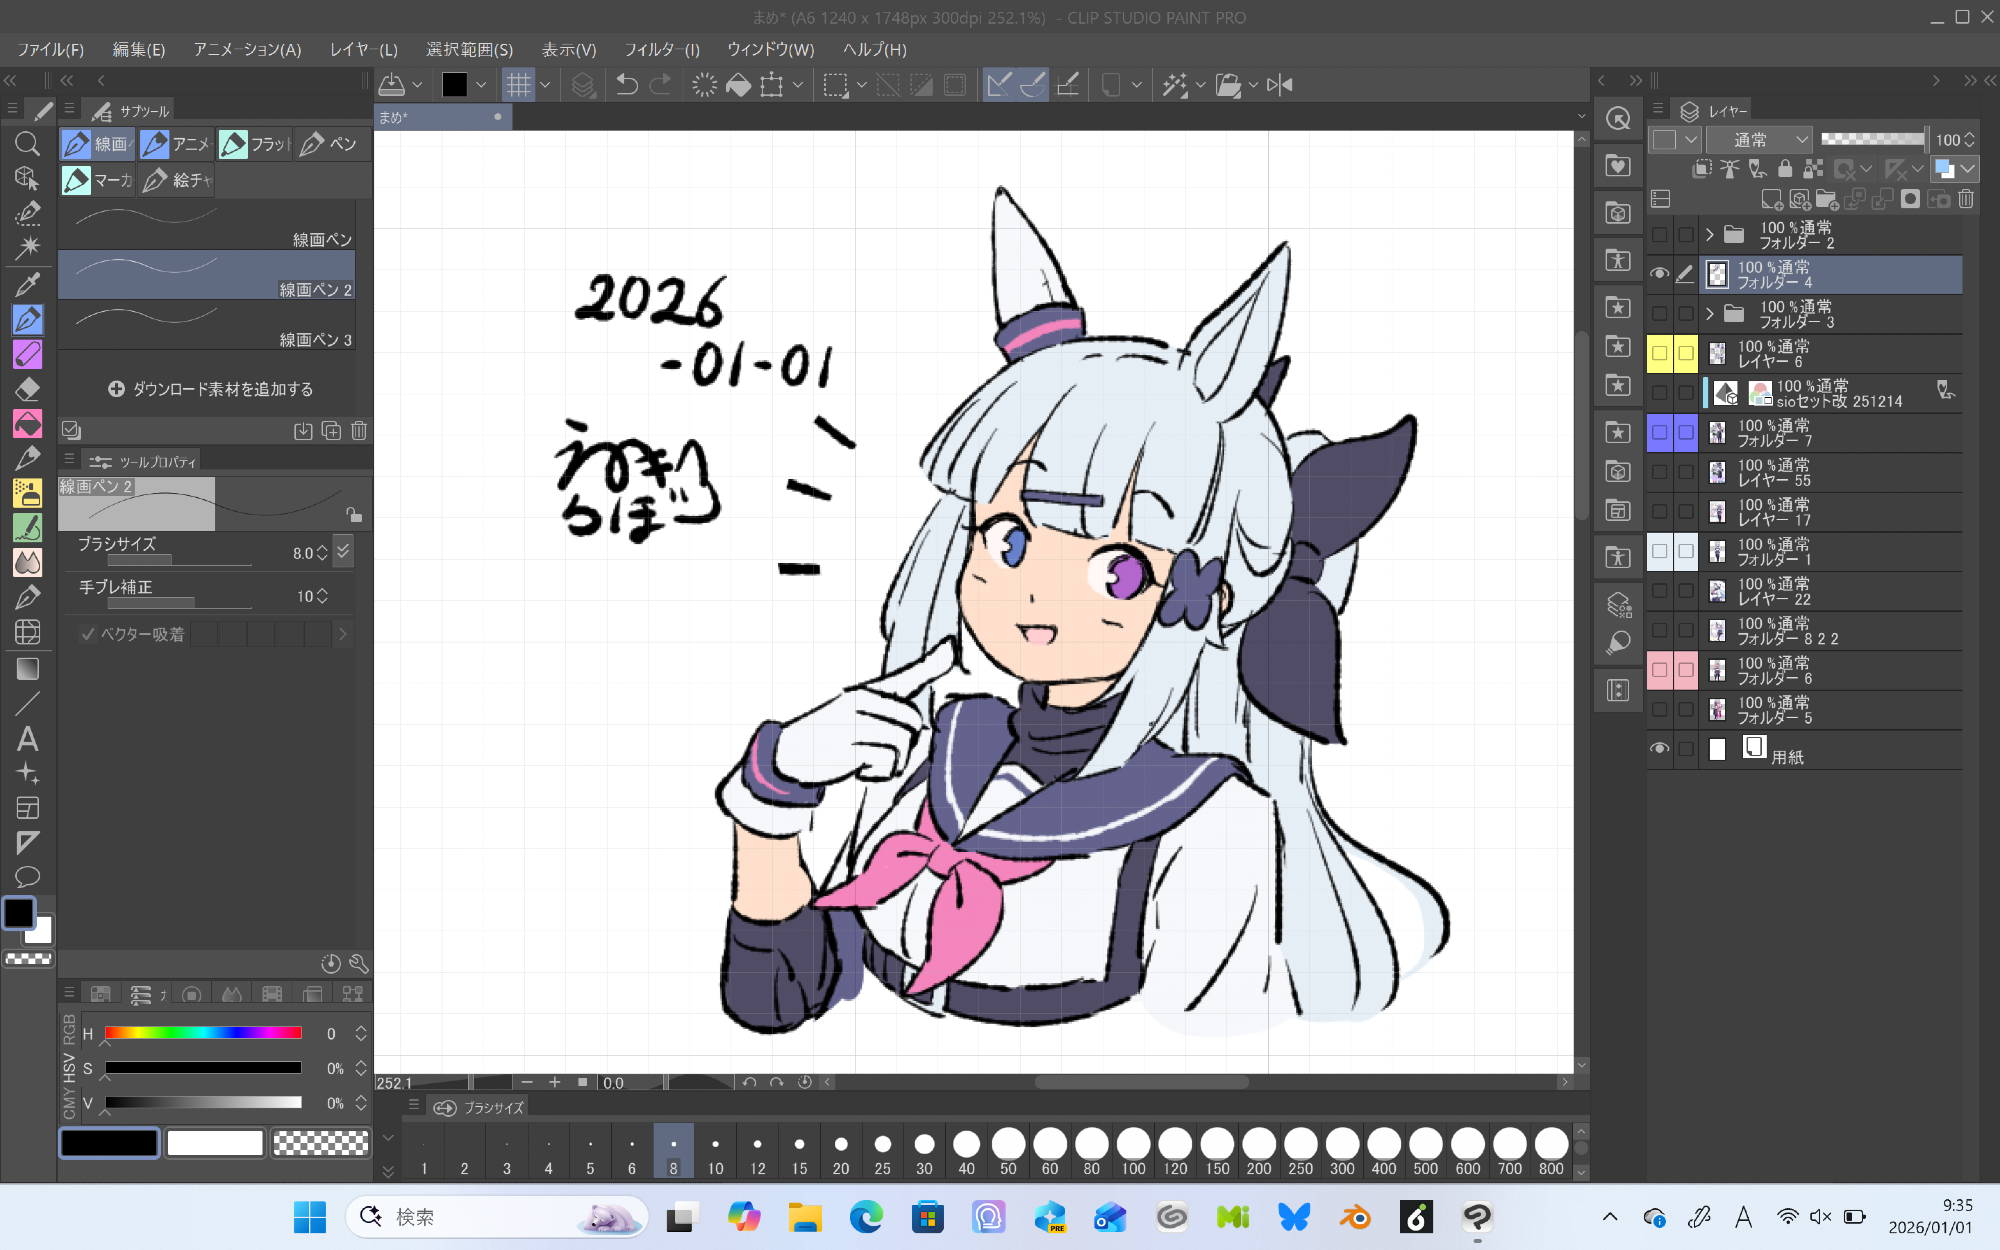Click ダウンロード素材を追加する button
The width and height of the screenshot is (2000, 1250).
click(x=210, y=389)
